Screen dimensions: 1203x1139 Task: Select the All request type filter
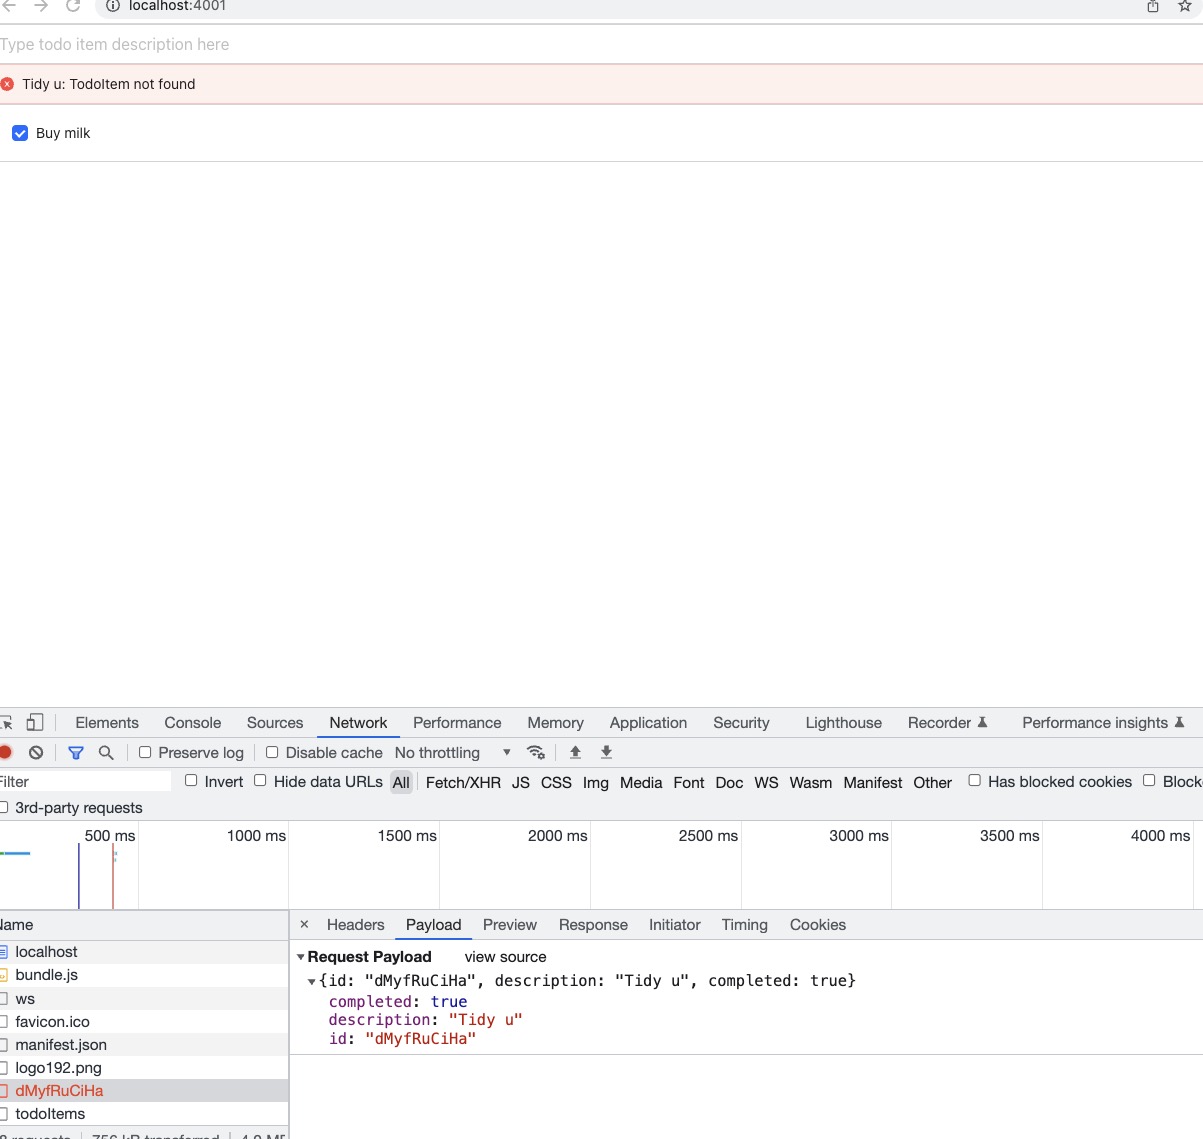(x=401, y=782)
